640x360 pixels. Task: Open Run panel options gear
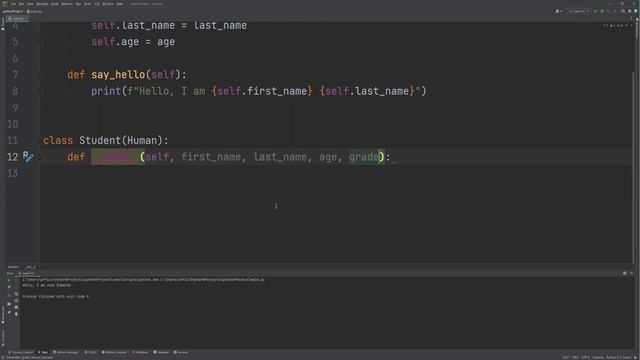624,273
